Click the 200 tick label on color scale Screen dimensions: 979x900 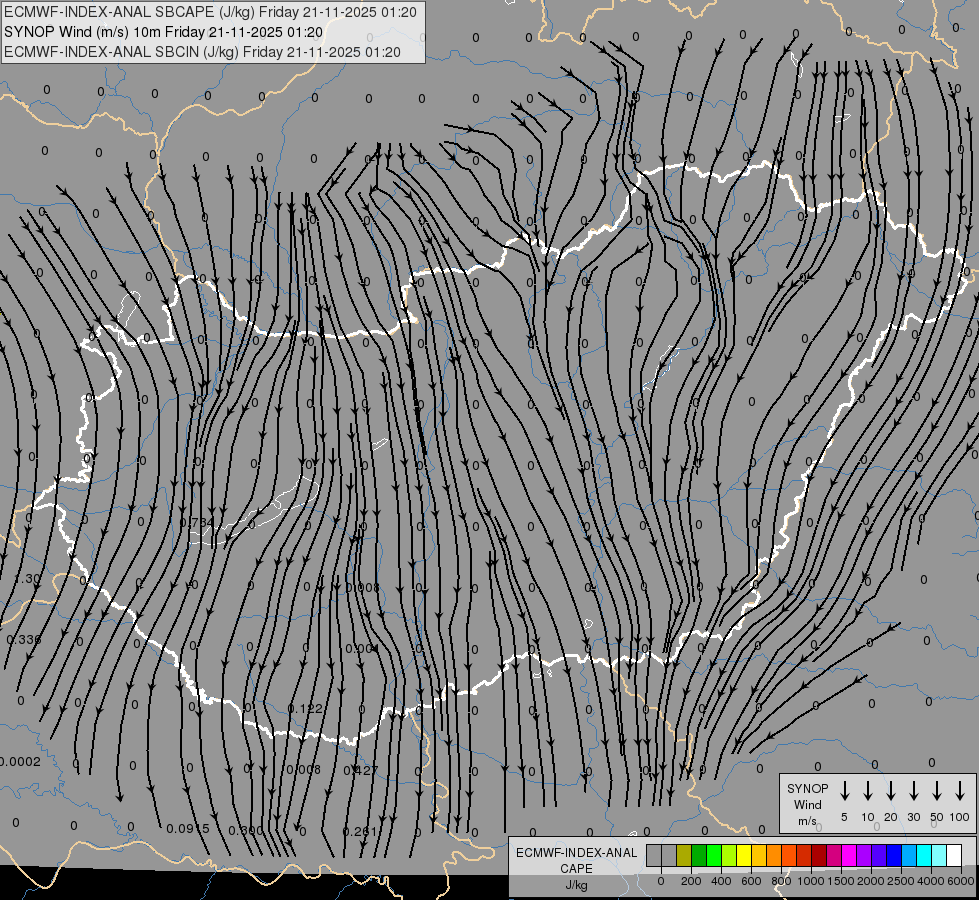point(691,881)
